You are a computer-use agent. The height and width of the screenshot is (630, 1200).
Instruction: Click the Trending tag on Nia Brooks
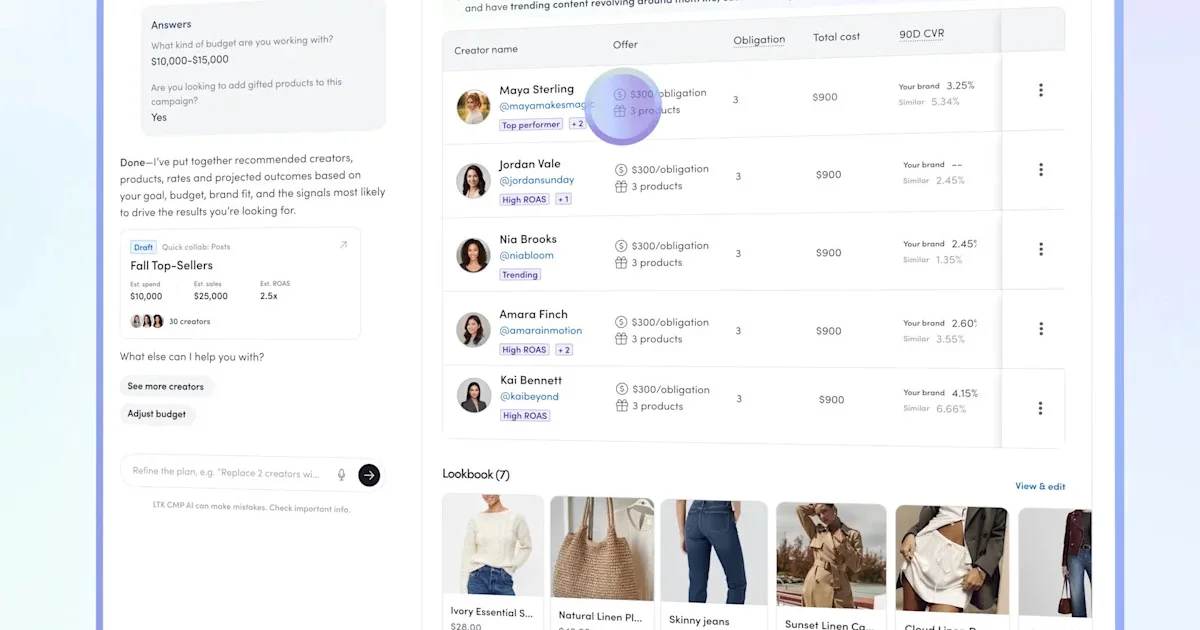coord(520,275)
